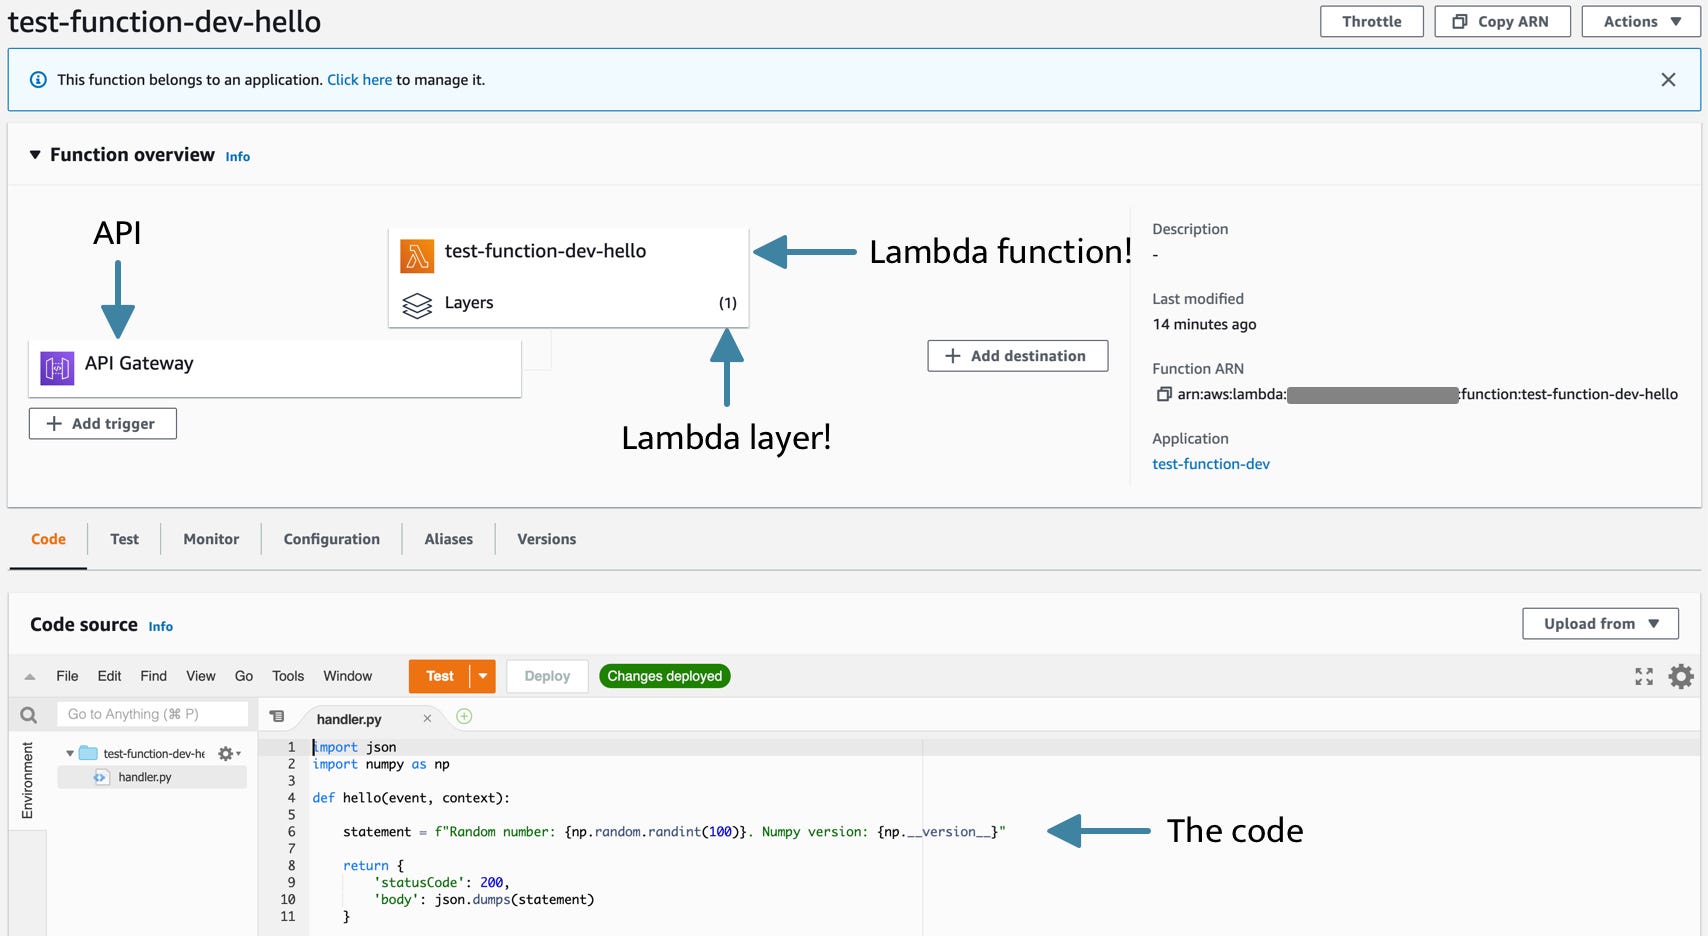Viewport: 1708px width, 936px height.
Task: Open a new editor tab with plus icon
Action: coord(464,716)
